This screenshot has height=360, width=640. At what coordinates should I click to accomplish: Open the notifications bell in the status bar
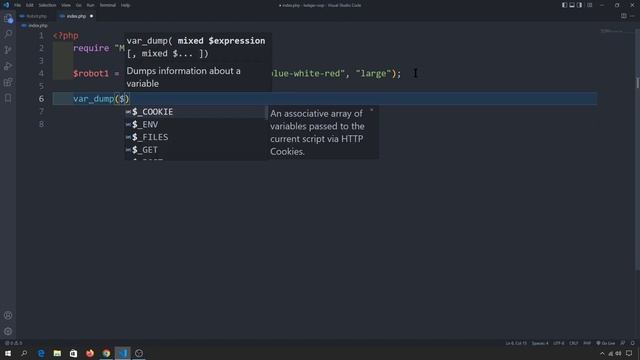633,343
